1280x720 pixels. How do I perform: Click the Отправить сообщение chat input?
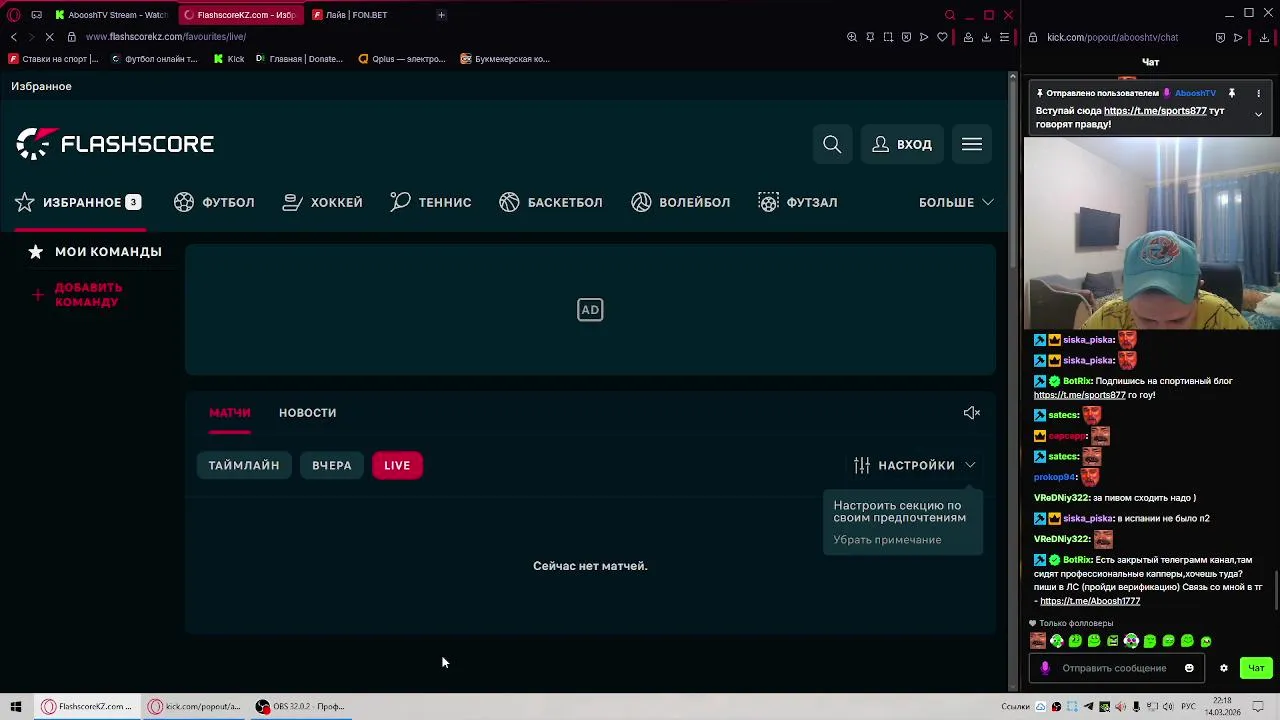1115,668
